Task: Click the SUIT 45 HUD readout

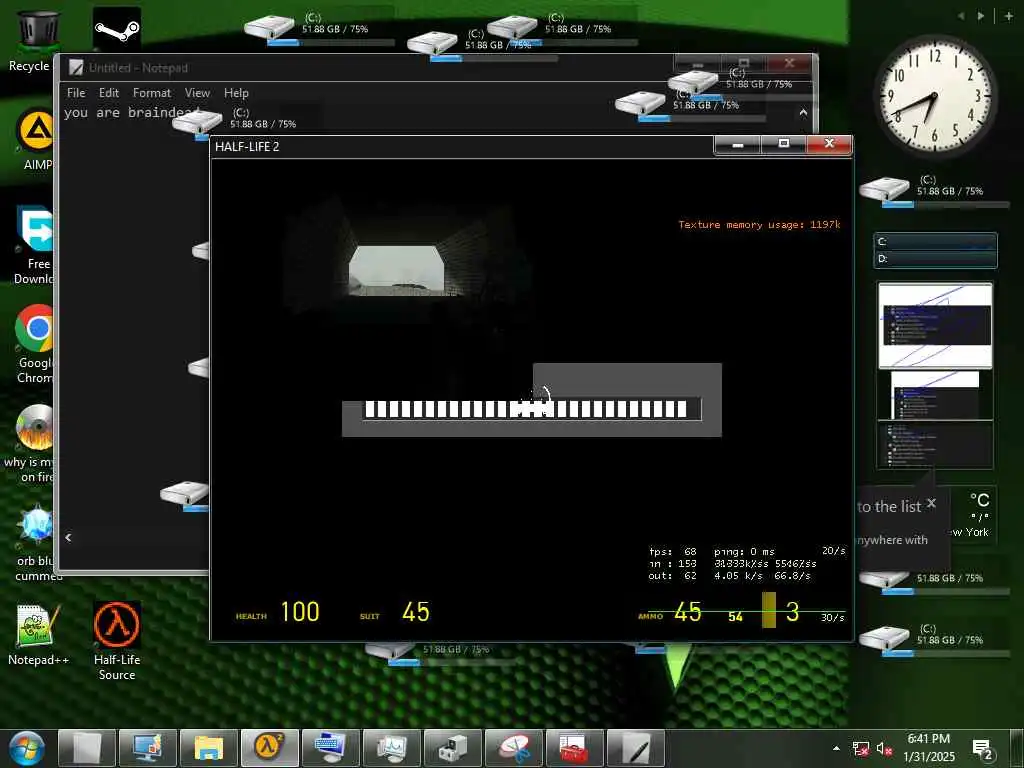Action: coord(394,612)
